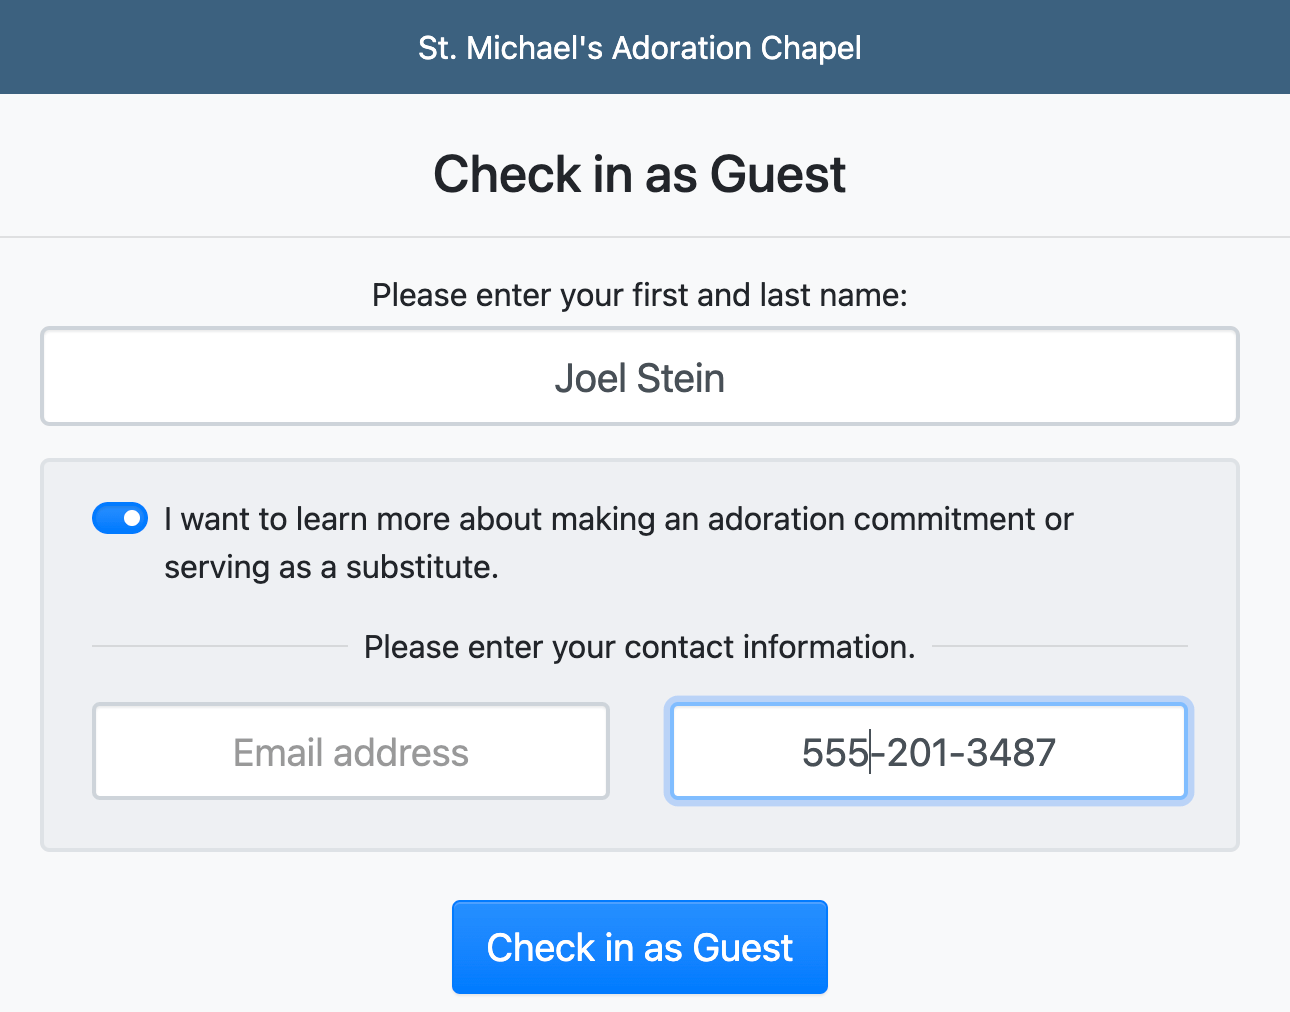
Task: Click the large Check in as Guest heading
Action: [x=640, y=175]
